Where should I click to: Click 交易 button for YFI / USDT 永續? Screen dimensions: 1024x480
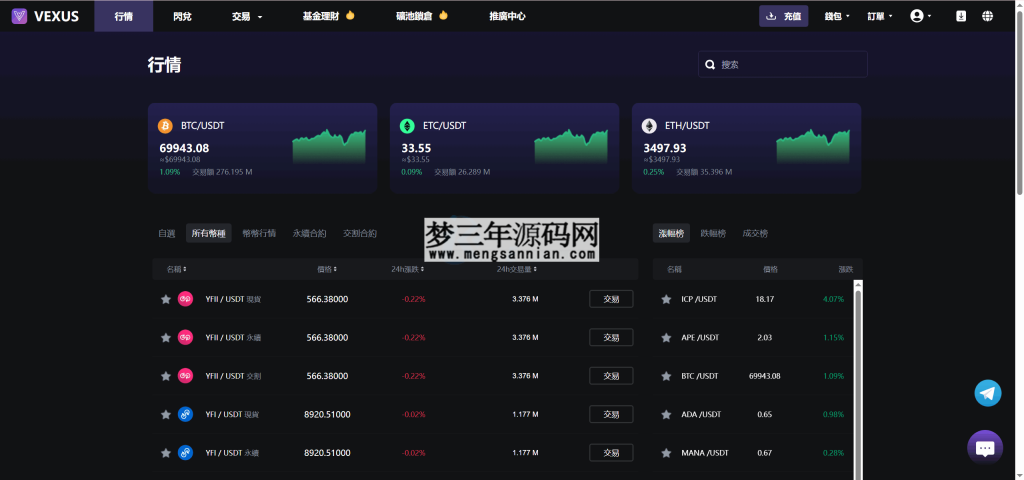(611, 453)
